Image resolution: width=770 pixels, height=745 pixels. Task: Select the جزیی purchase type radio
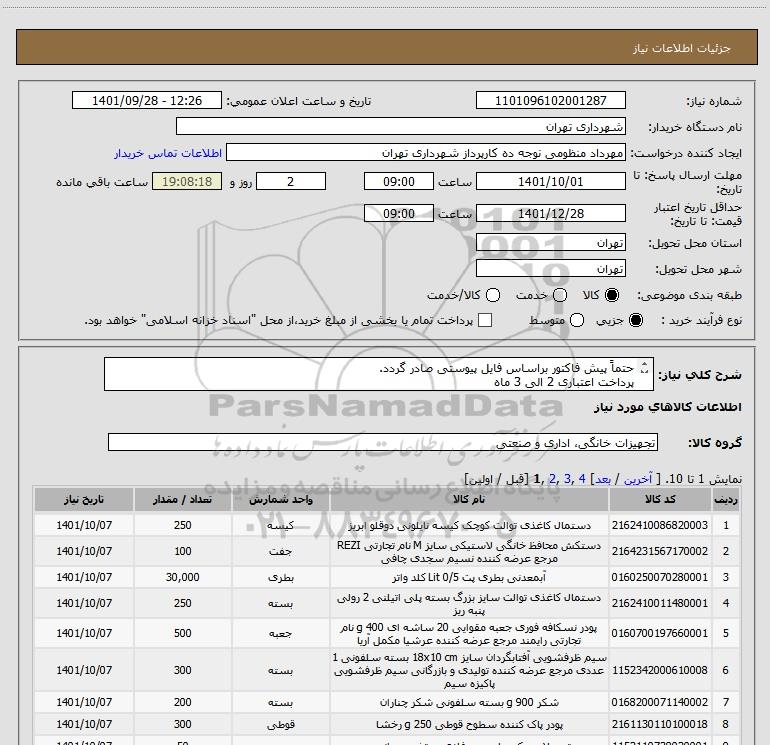pyautogui.click(x=635, y=320)
